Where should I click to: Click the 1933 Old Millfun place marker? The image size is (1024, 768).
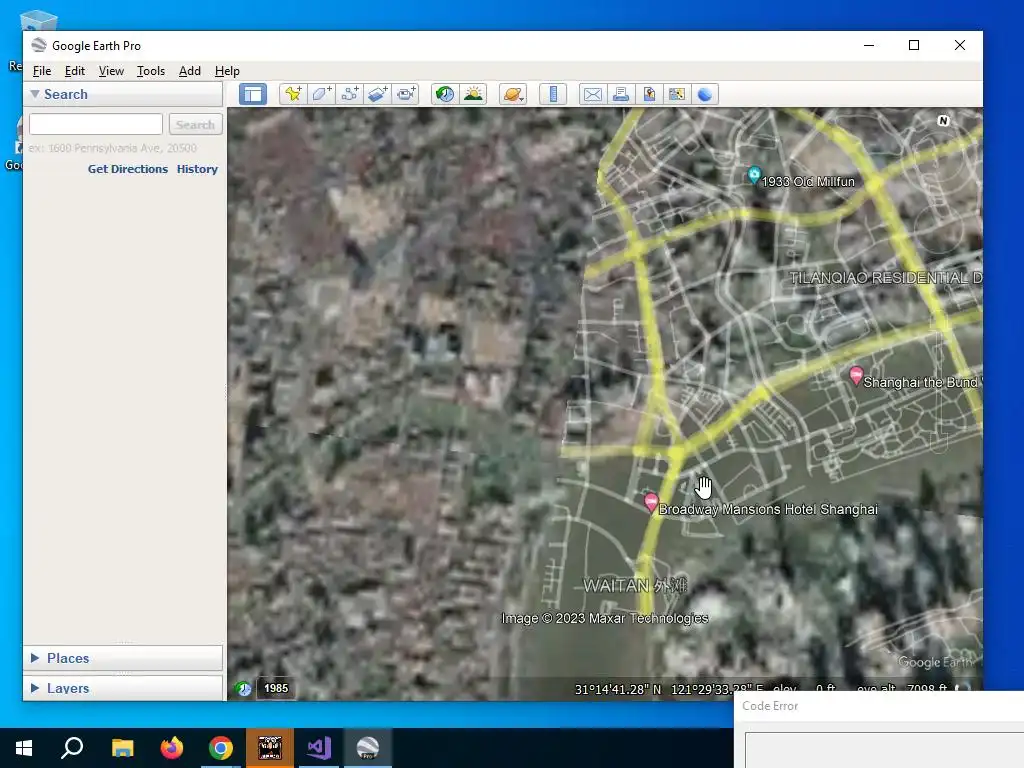(x=754, y=175)
